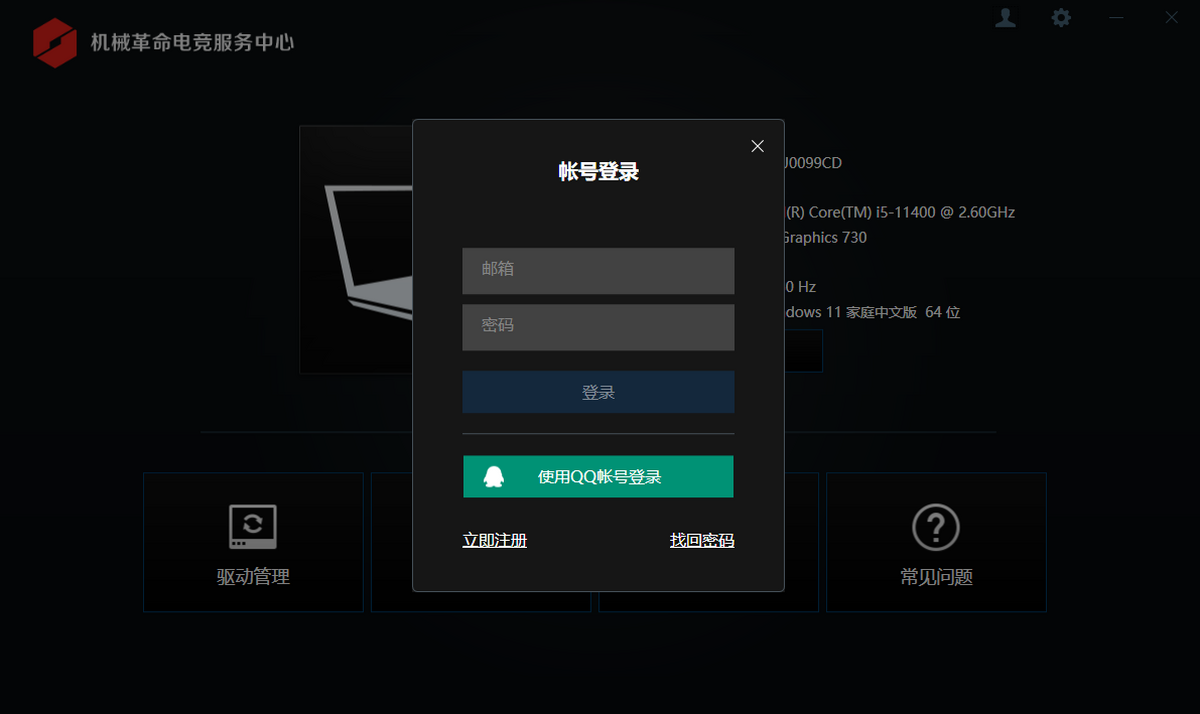The image size is (1200, 714).
Task: Click the red hexagon app logo
Action: pyautogui.click(x=54, y=42)
